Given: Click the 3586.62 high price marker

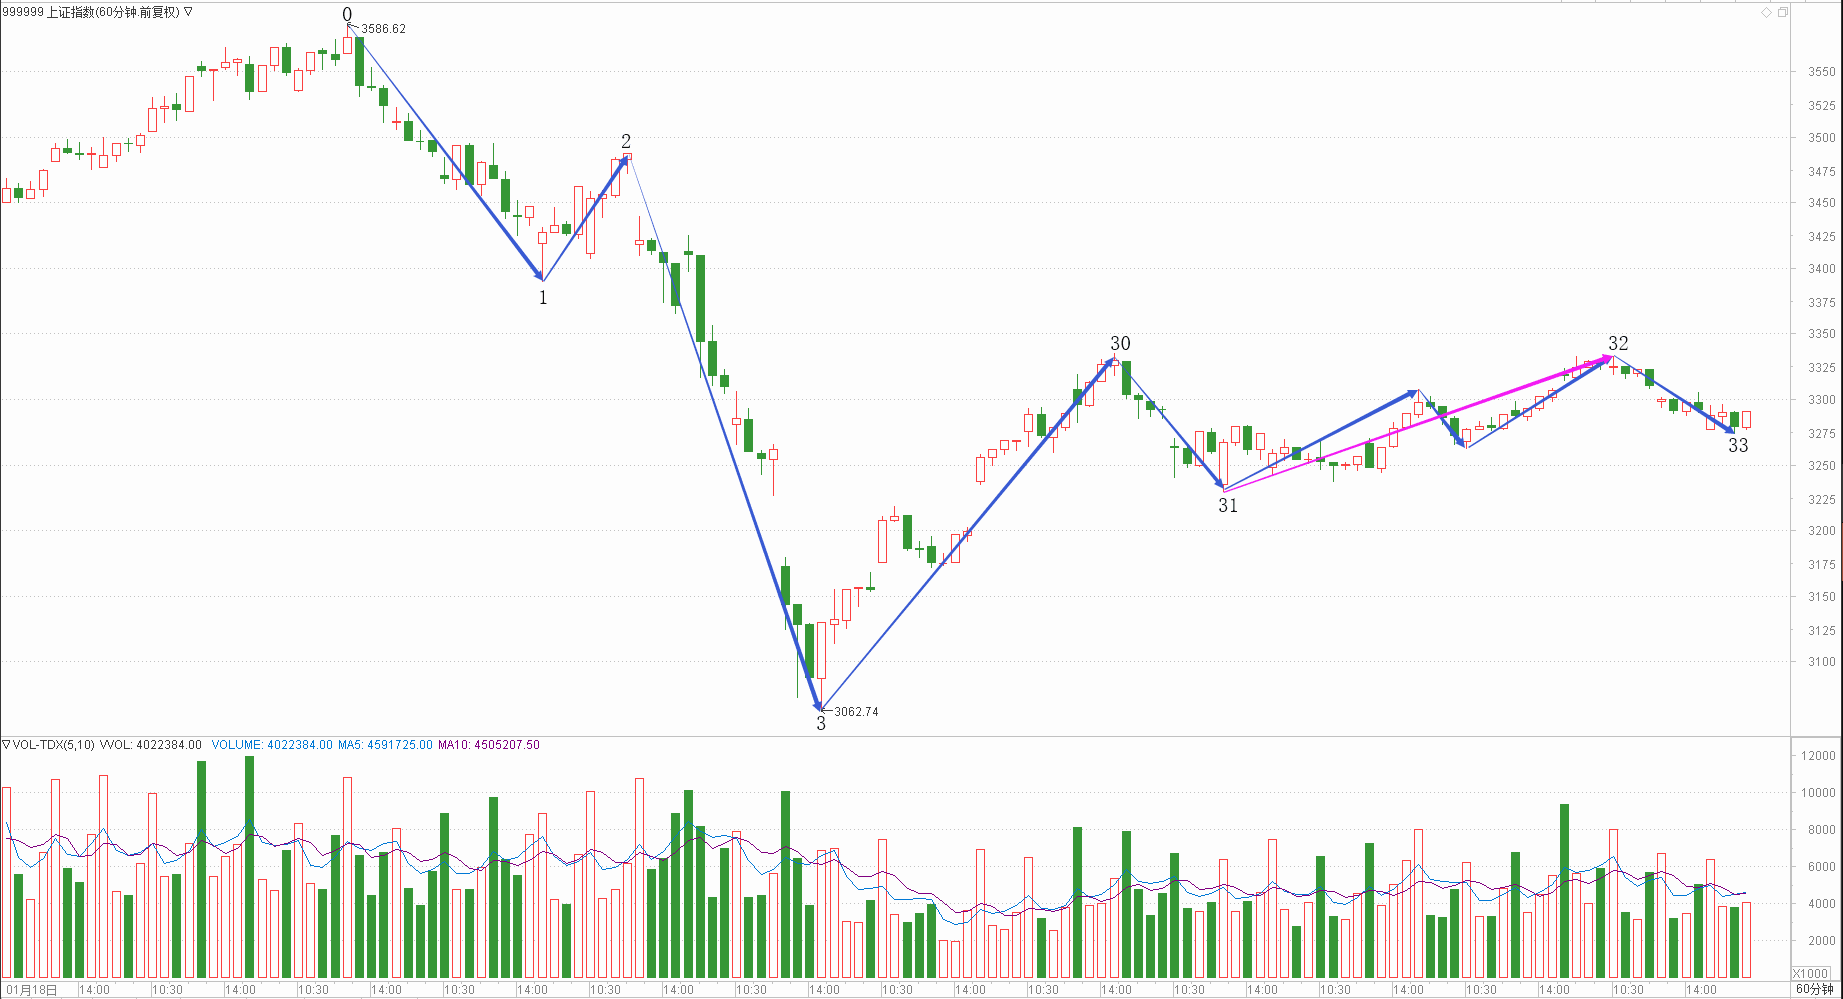Looking at the screenshot, I should click(x=383, y=29).
